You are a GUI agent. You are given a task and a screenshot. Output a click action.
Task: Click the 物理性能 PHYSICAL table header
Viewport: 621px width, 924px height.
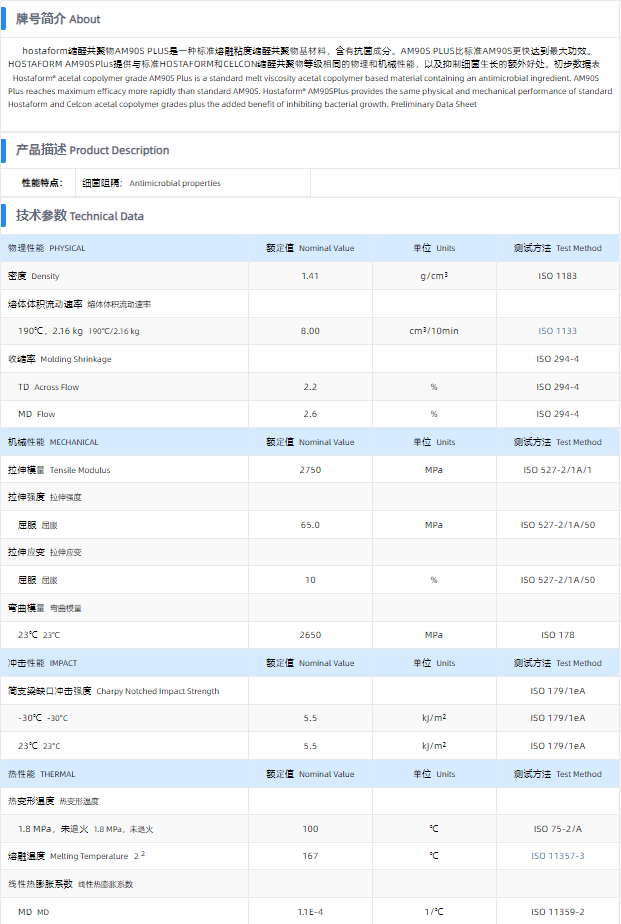tap(47, 248)
